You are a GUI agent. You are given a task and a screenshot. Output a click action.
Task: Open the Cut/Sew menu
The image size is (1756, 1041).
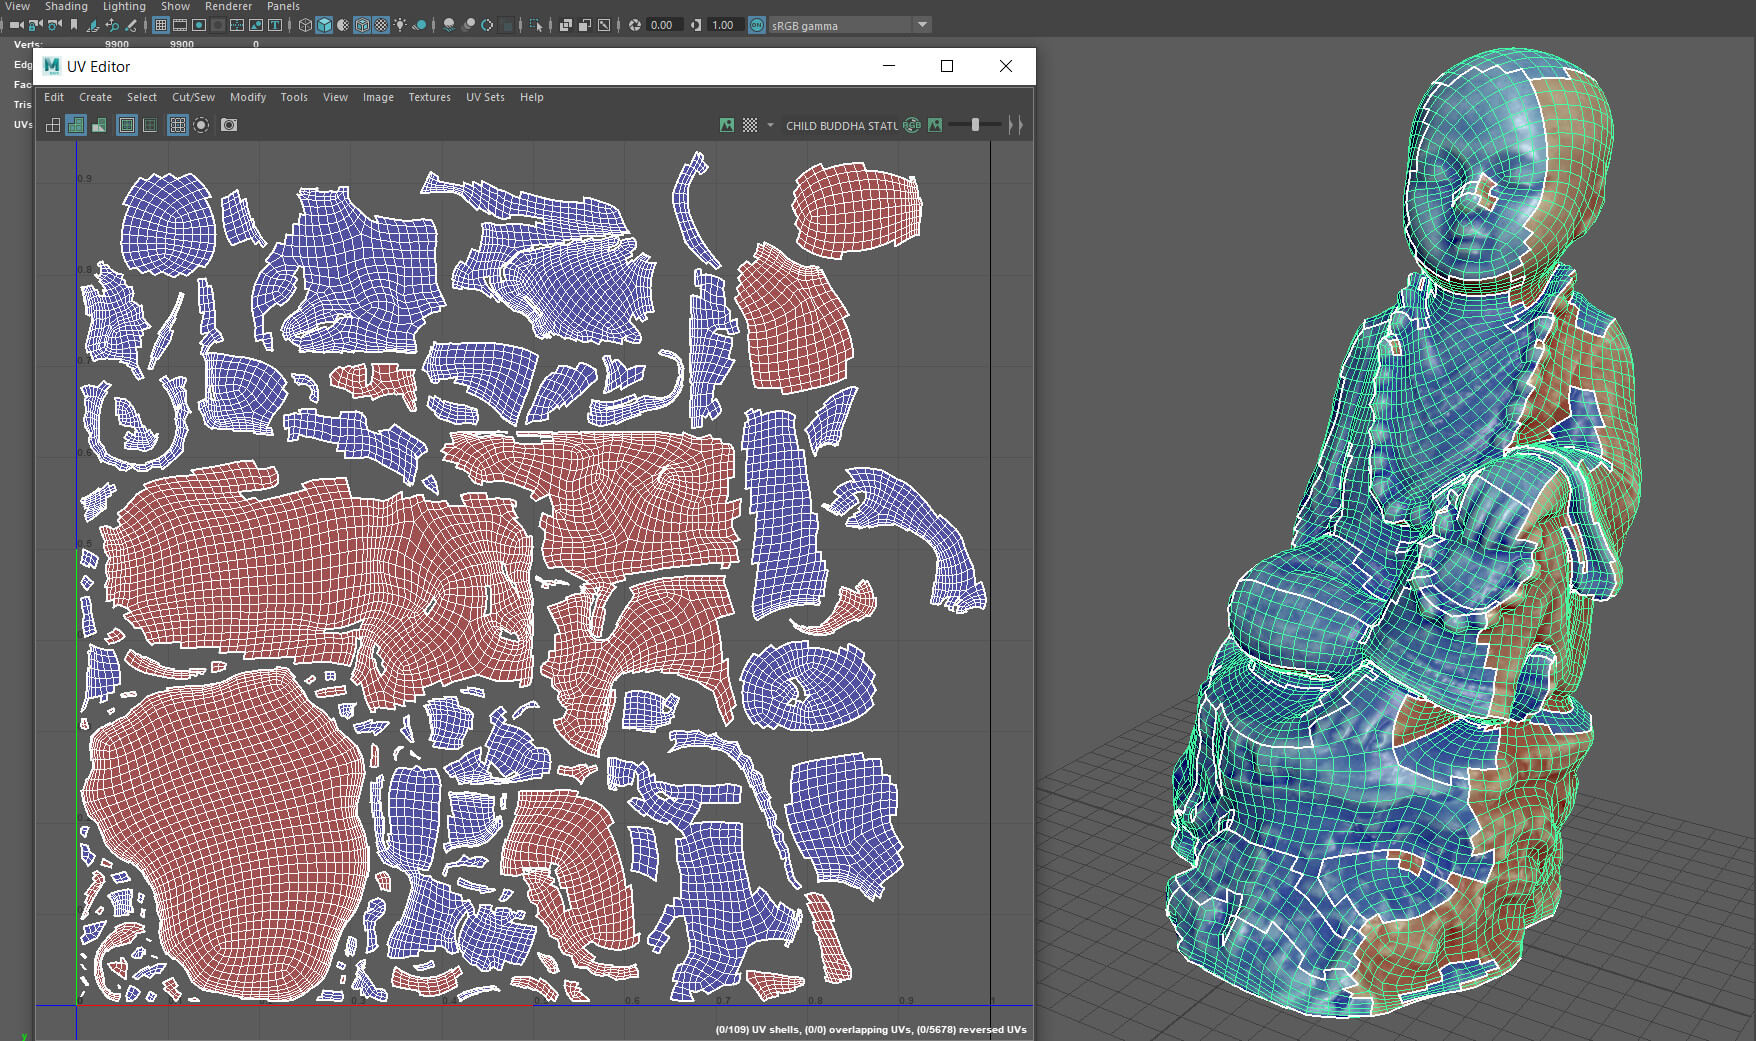point(193,97)
